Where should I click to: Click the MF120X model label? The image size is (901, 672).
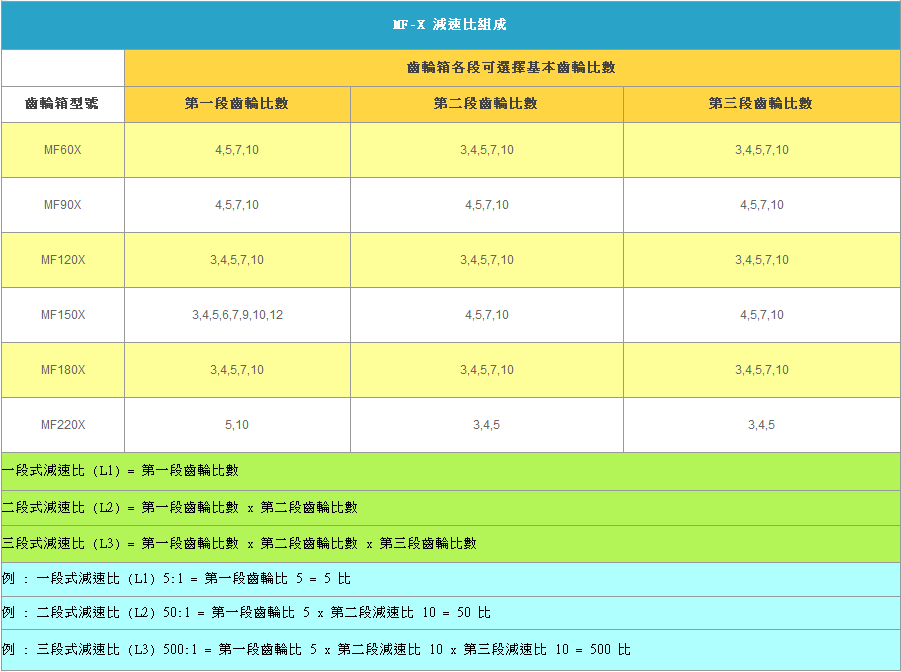62,260
